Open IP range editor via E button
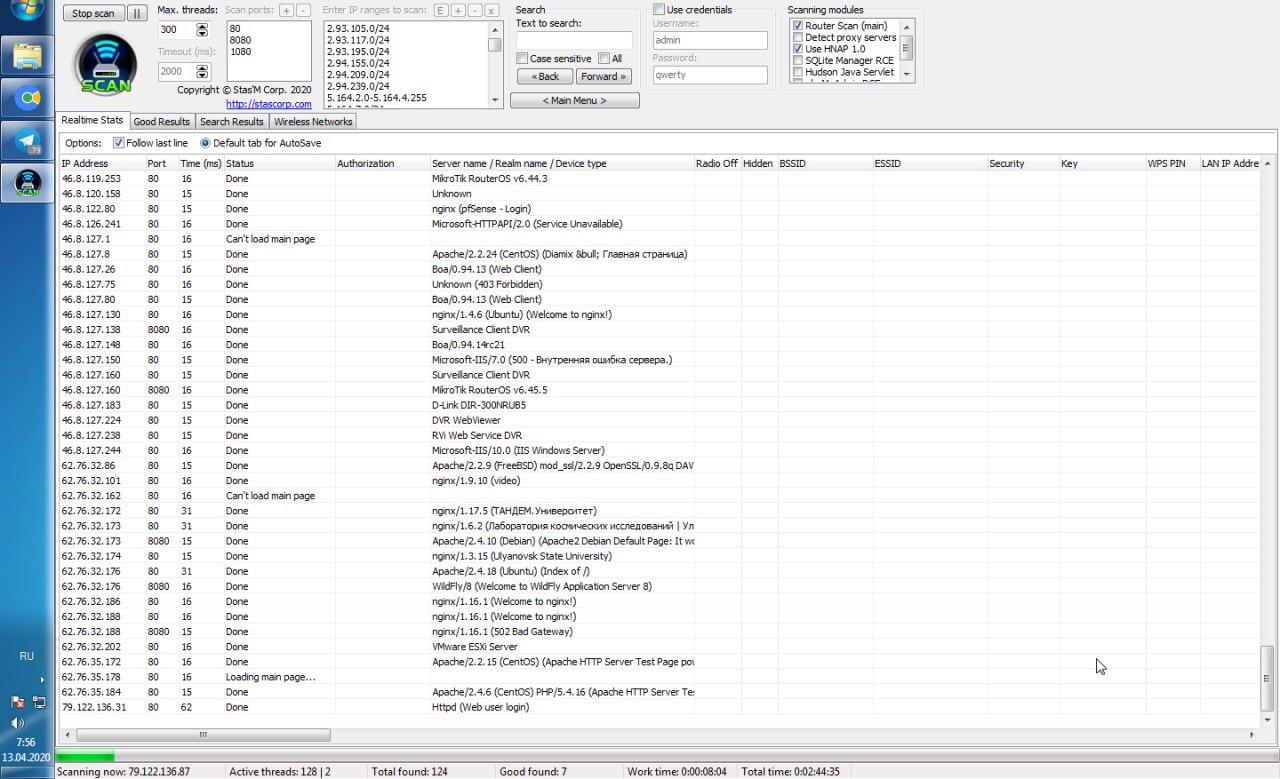Viewport: 1280px width, 779px height. [441, 10]
